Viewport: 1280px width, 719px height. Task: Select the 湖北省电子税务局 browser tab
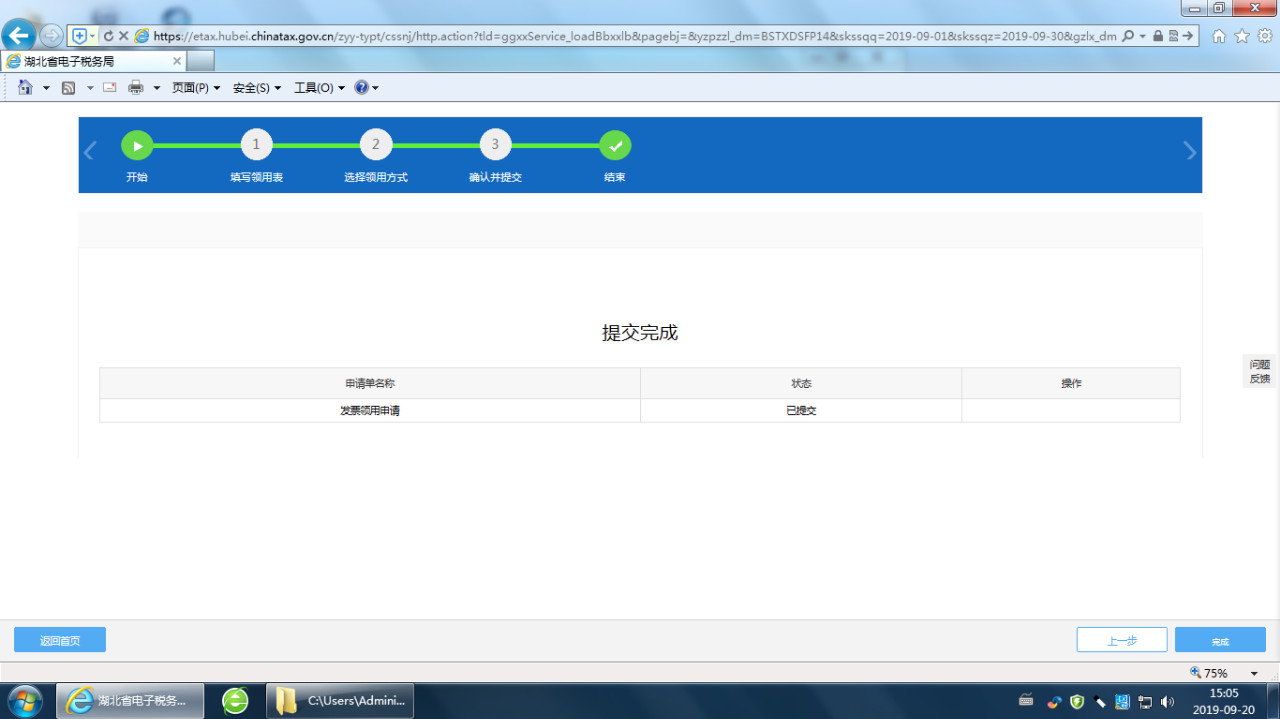tap(90, 61)
